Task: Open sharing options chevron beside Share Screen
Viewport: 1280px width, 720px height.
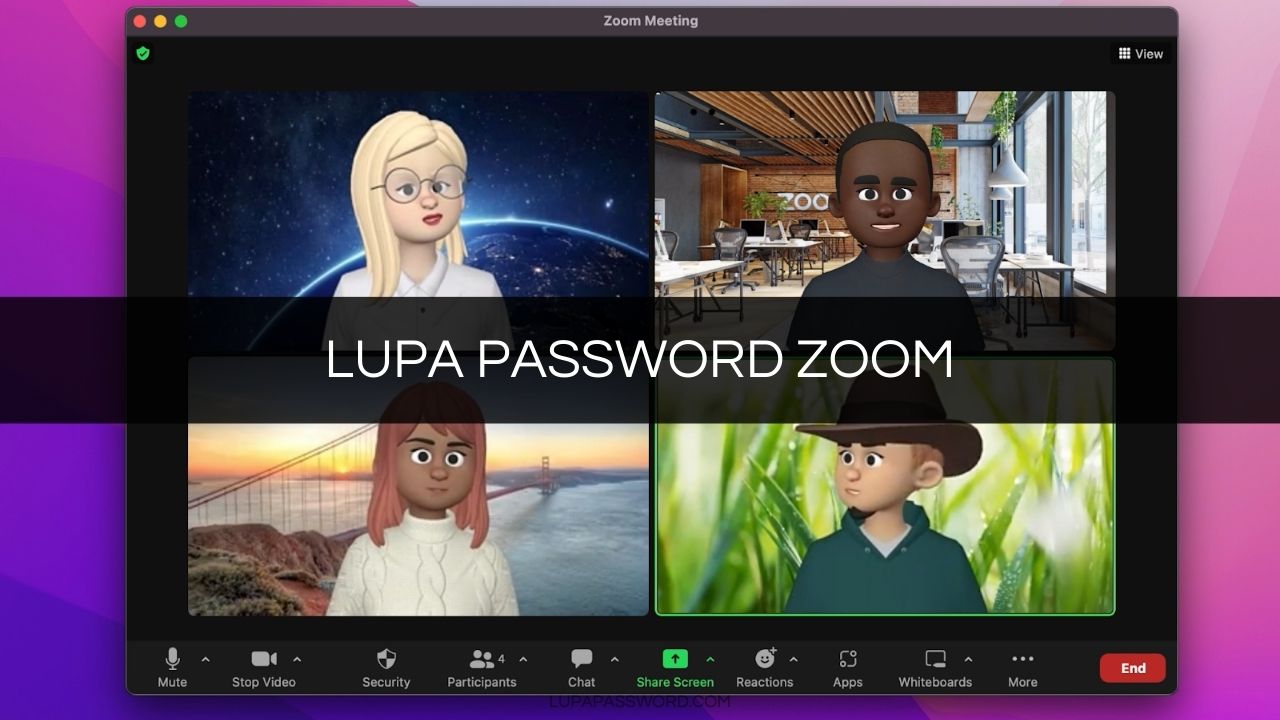Action: (710, 659)
